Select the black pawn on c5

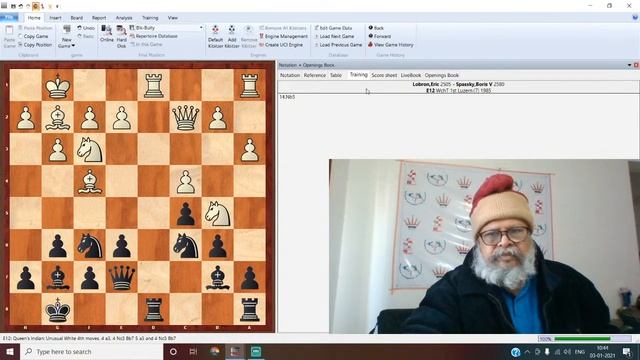tap(186, 213)
